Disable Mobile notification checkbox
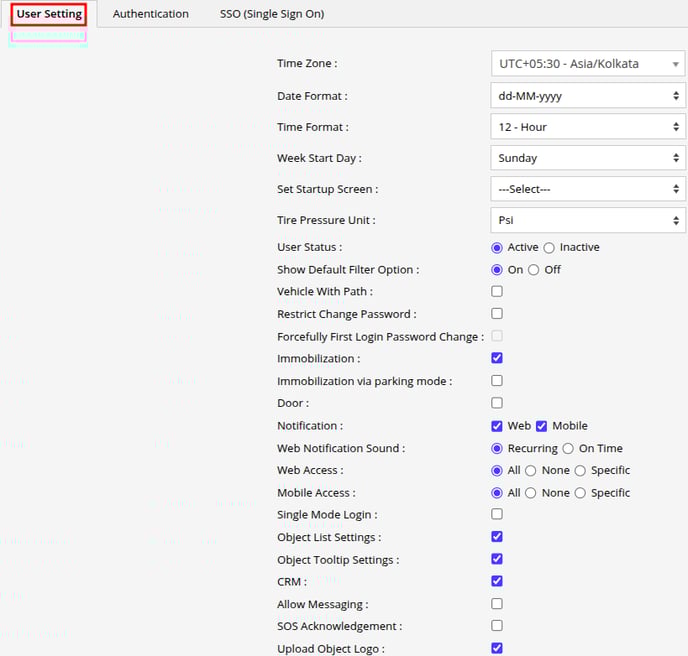This screenshot has height=656, width=688. tap(542, 426)
